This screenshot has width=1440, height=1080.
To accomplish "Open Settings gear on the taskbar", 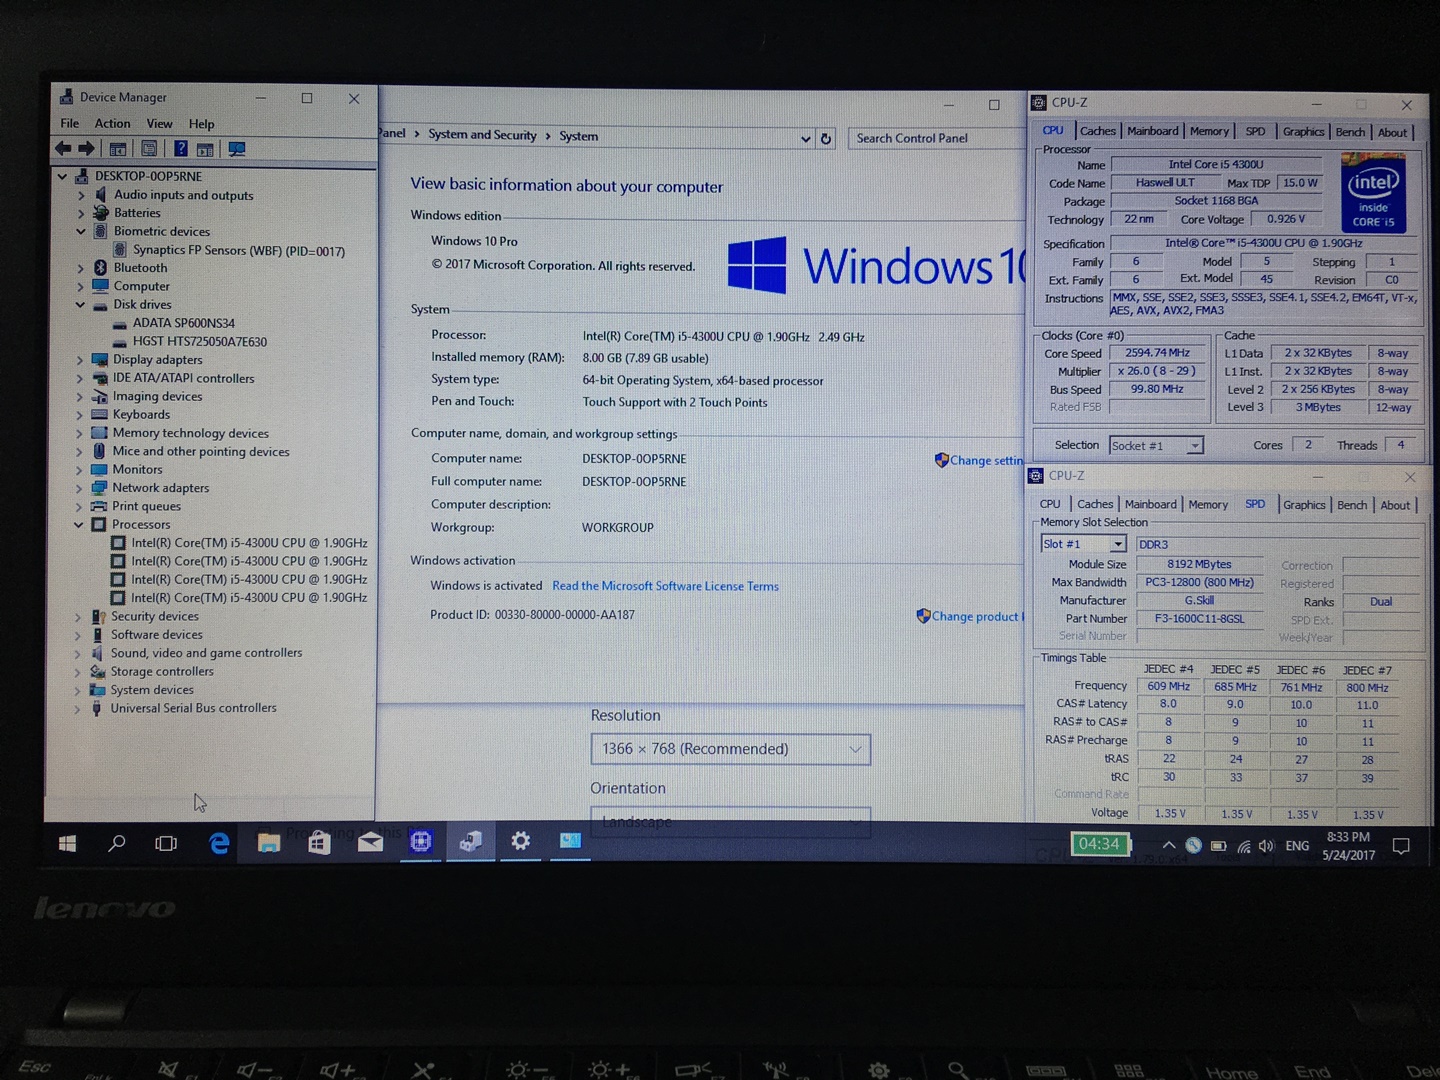I will click(520, 842).
